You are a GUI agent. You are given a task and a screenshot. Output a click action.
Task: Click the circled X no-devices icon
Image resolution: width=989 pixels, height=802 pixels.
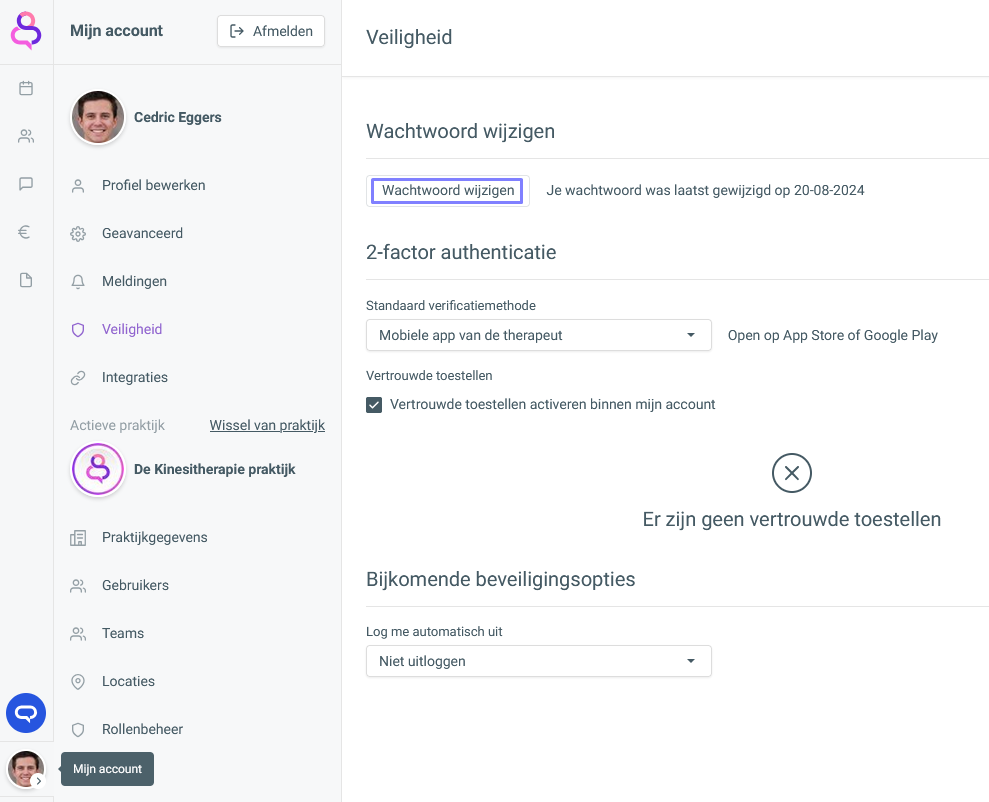point(792,473)
